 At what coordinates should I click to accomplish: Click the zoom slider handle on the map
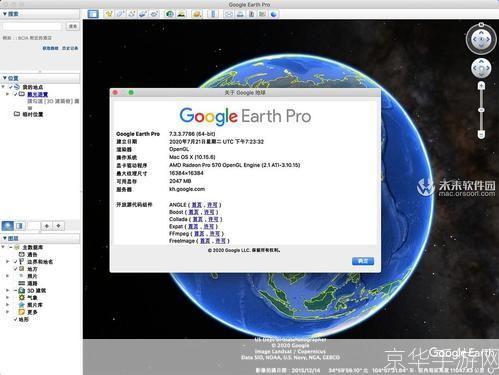coord(481,110)
